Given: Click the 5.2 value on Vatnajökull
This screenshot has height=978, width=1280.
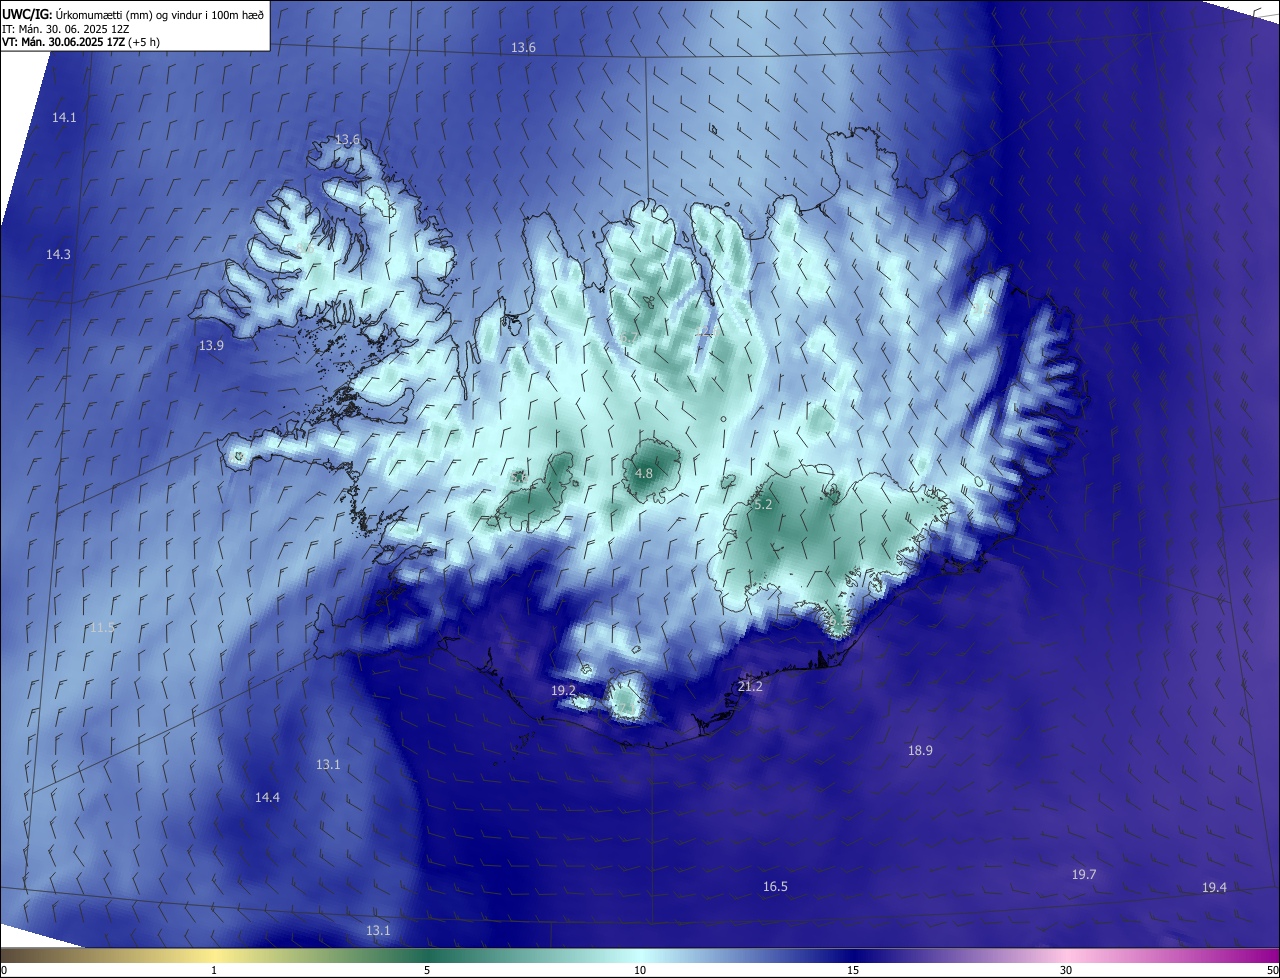Looking at the screenshot, I should click(x=763, y=505).
